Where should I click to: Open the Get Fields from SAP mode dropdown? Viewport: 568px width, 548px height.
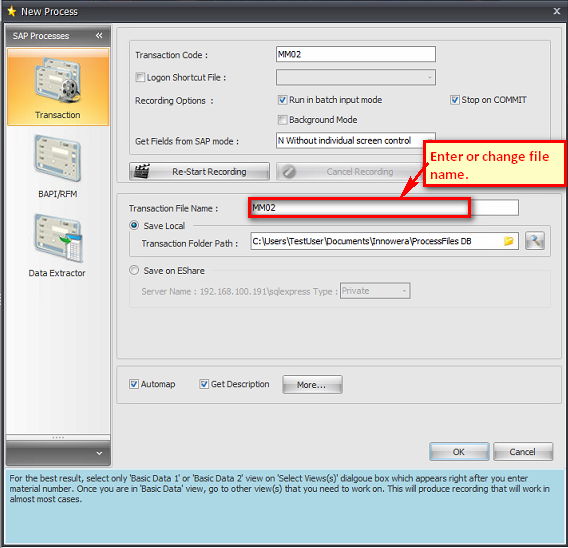coord(355,141)
